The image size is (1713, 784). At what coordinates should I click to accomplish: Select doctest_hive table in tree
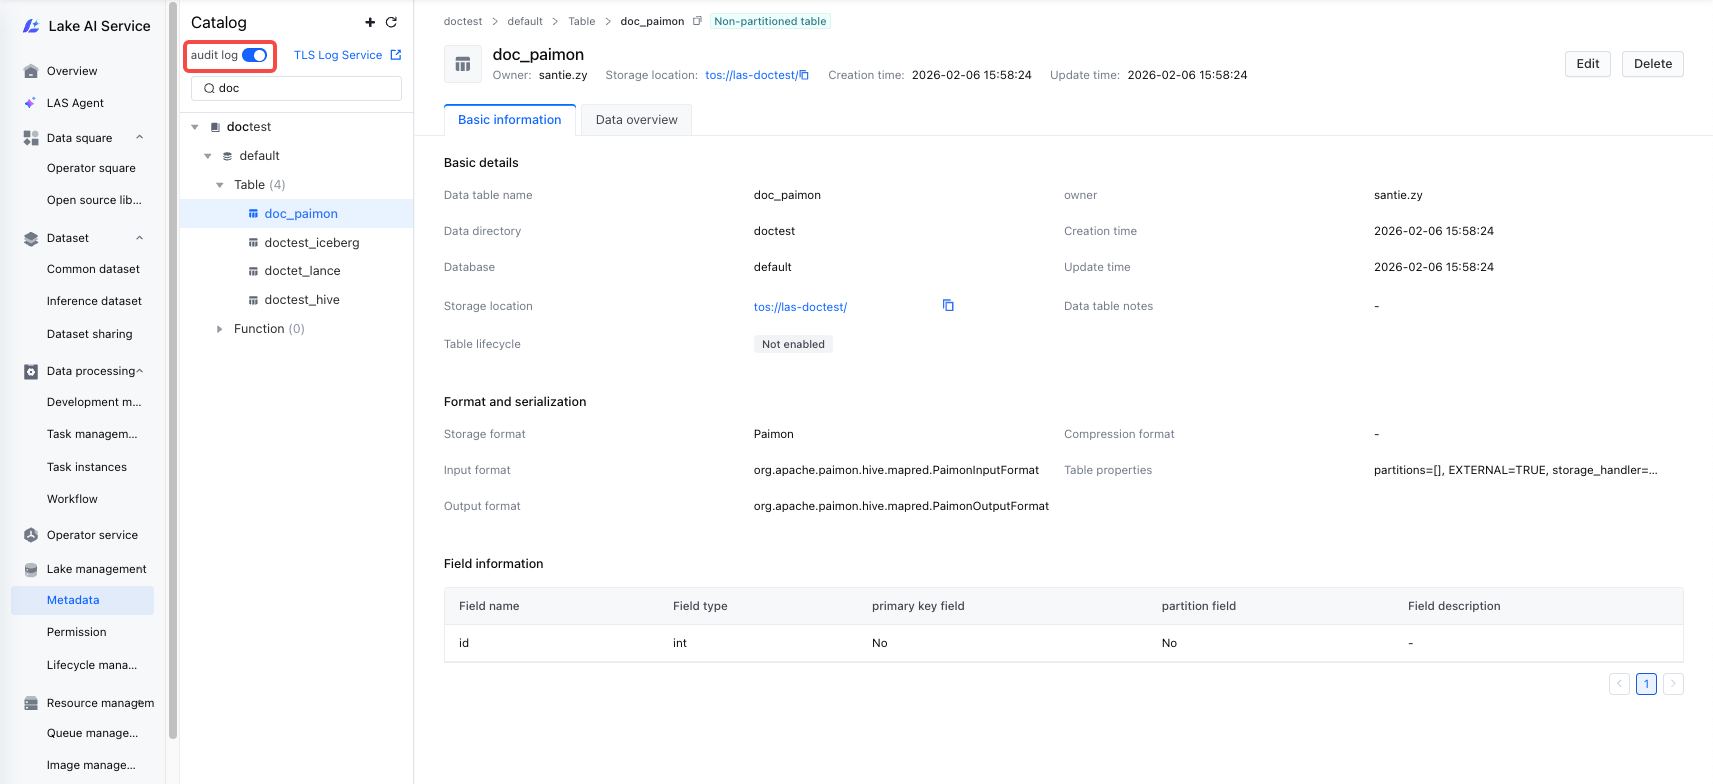click(x=302, y=300)
